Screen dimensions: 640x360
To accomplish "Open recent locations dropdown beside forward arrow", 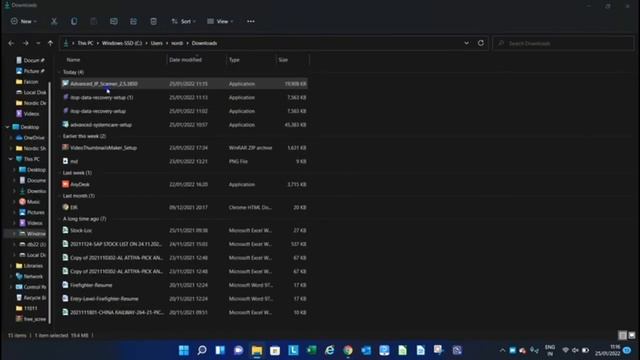I will point(38,43).
